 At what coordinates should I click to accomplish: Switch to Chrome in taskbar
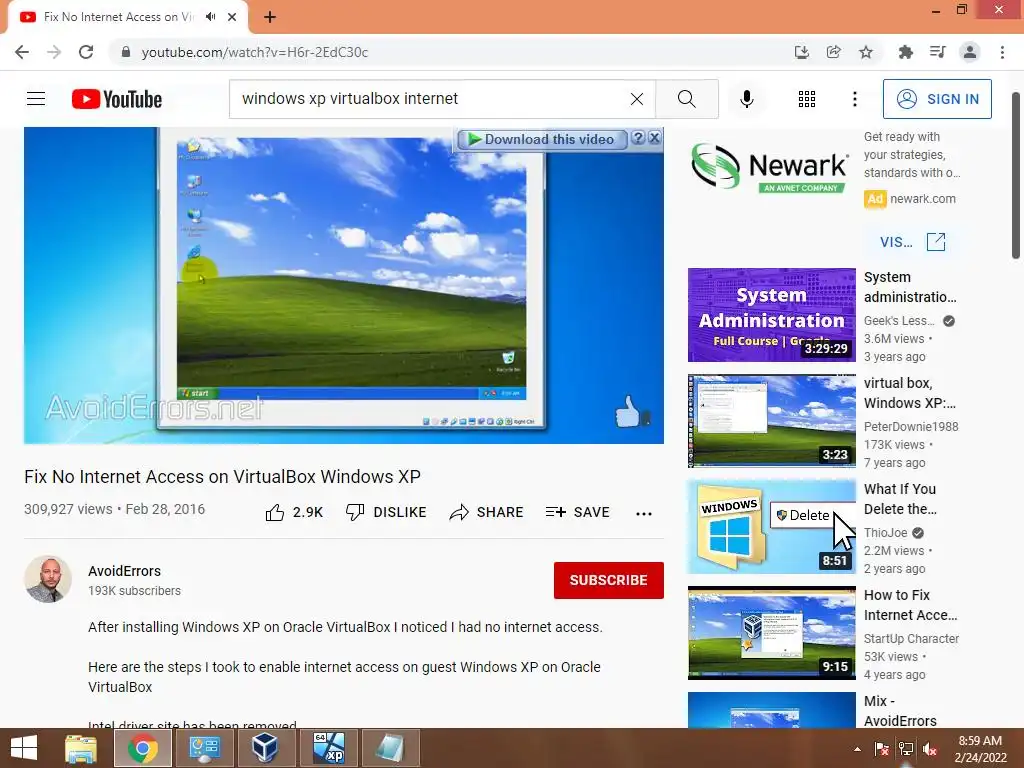pyautogui.click(x=142, y=748)
